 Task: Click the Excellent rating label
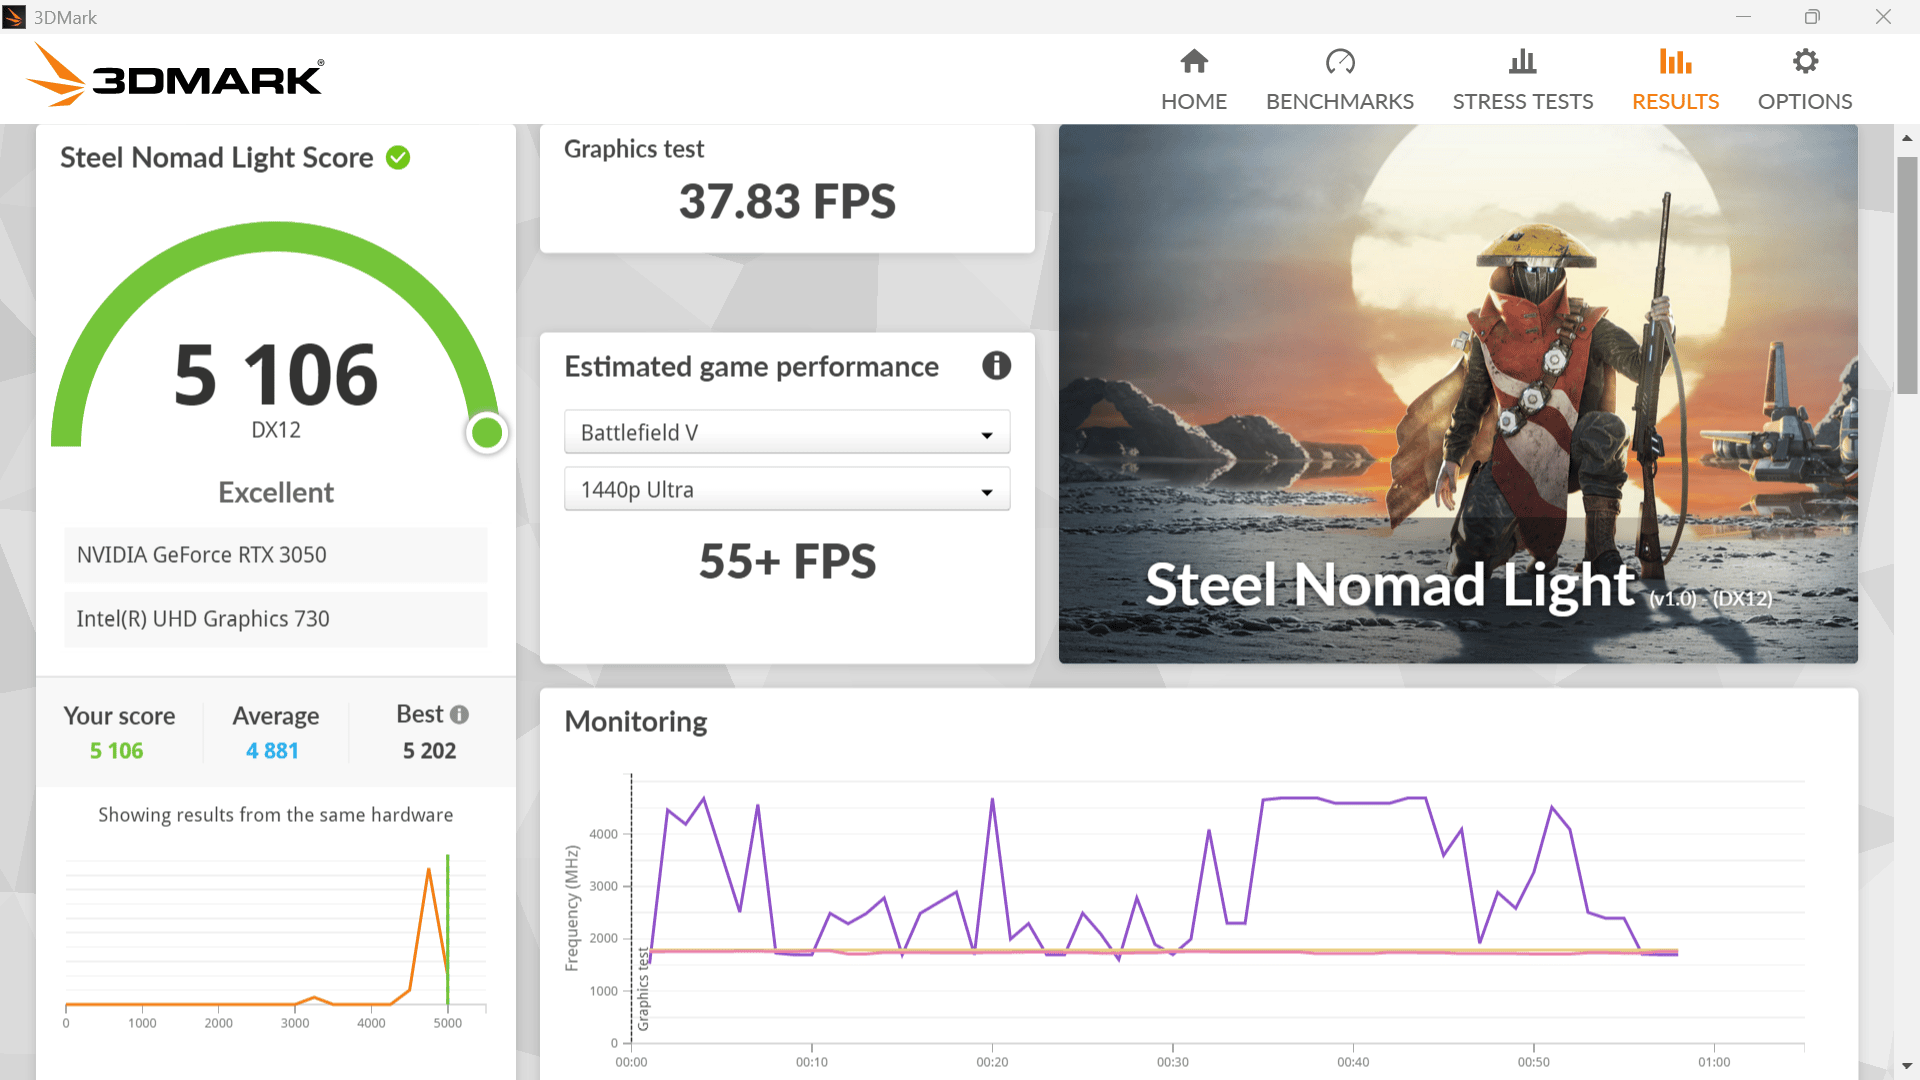coord(276,493)
